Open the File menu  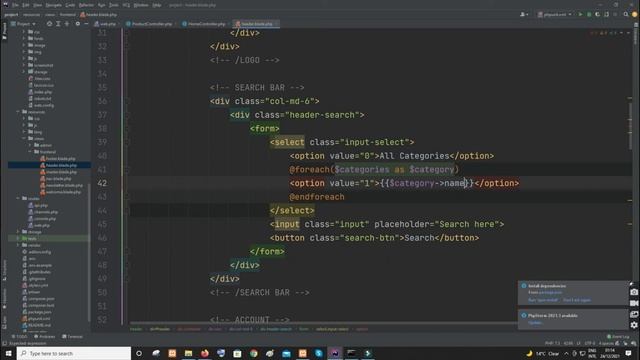point(15,5)
